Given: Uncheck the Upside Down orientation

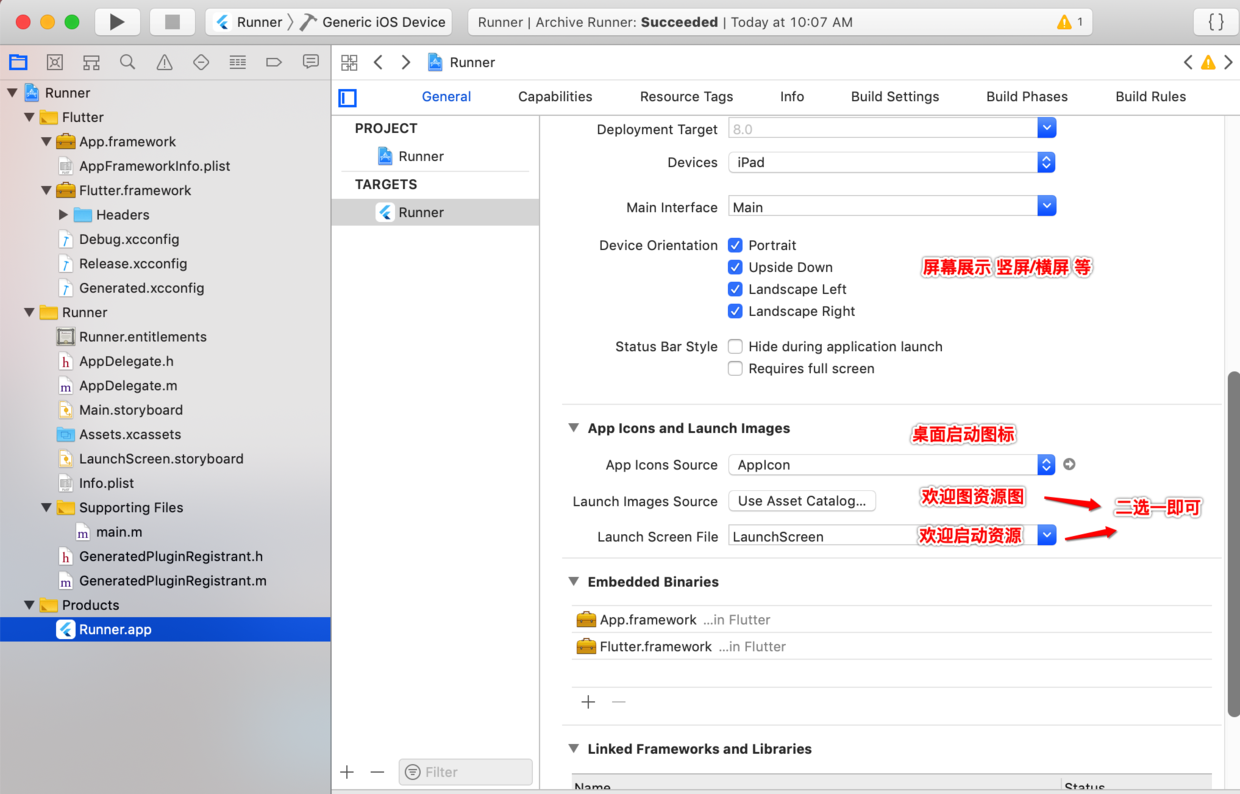Looking at the screenshot, I should click(x=735, y=267).
